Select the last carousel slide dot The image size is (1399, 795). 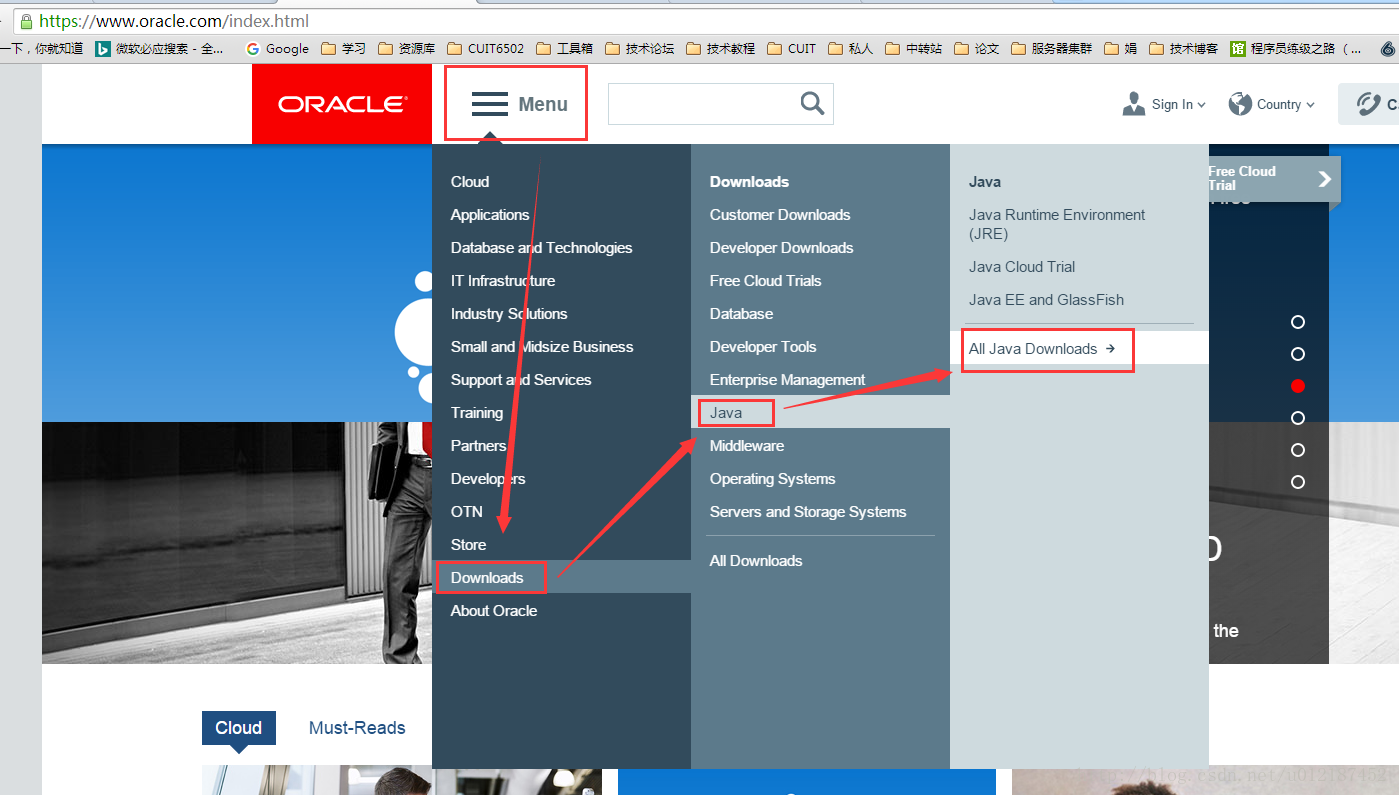coord(1298,482)
